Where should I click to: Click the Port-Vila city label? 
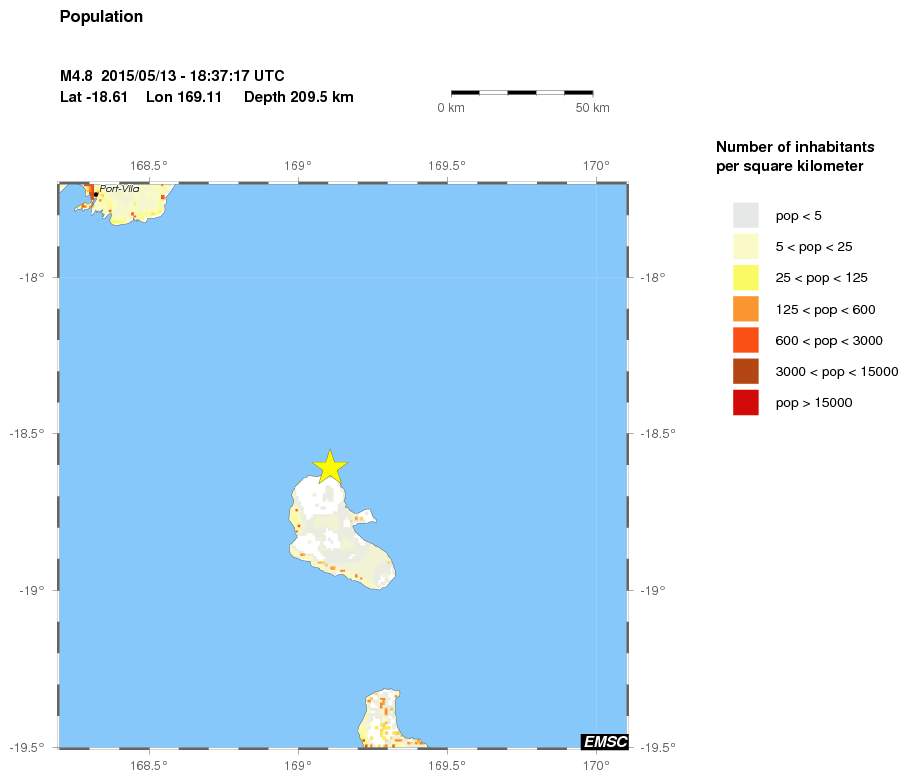(119, 188)
